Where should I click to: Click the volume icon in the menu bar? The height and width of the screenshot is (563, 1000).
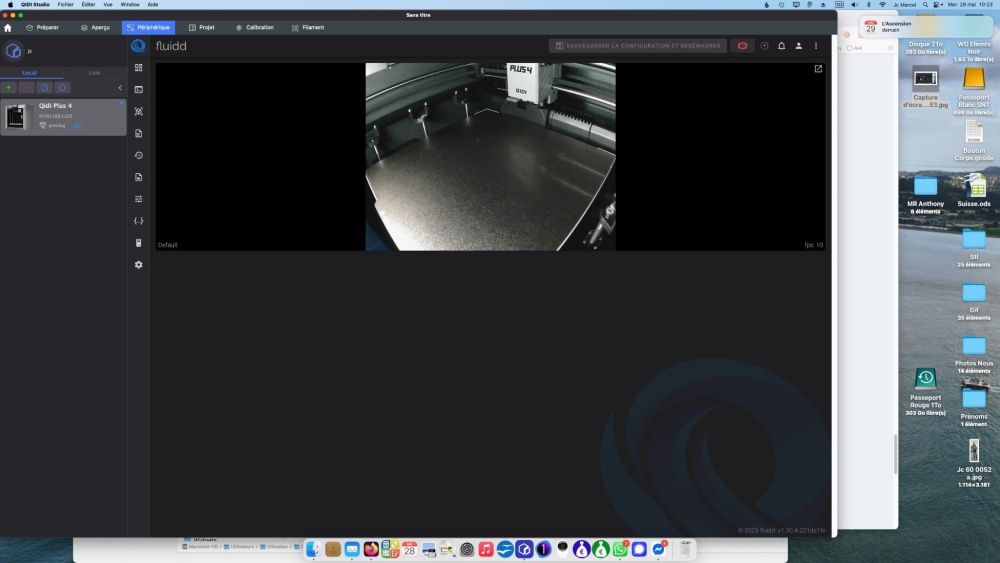click(x=855, y=4)
